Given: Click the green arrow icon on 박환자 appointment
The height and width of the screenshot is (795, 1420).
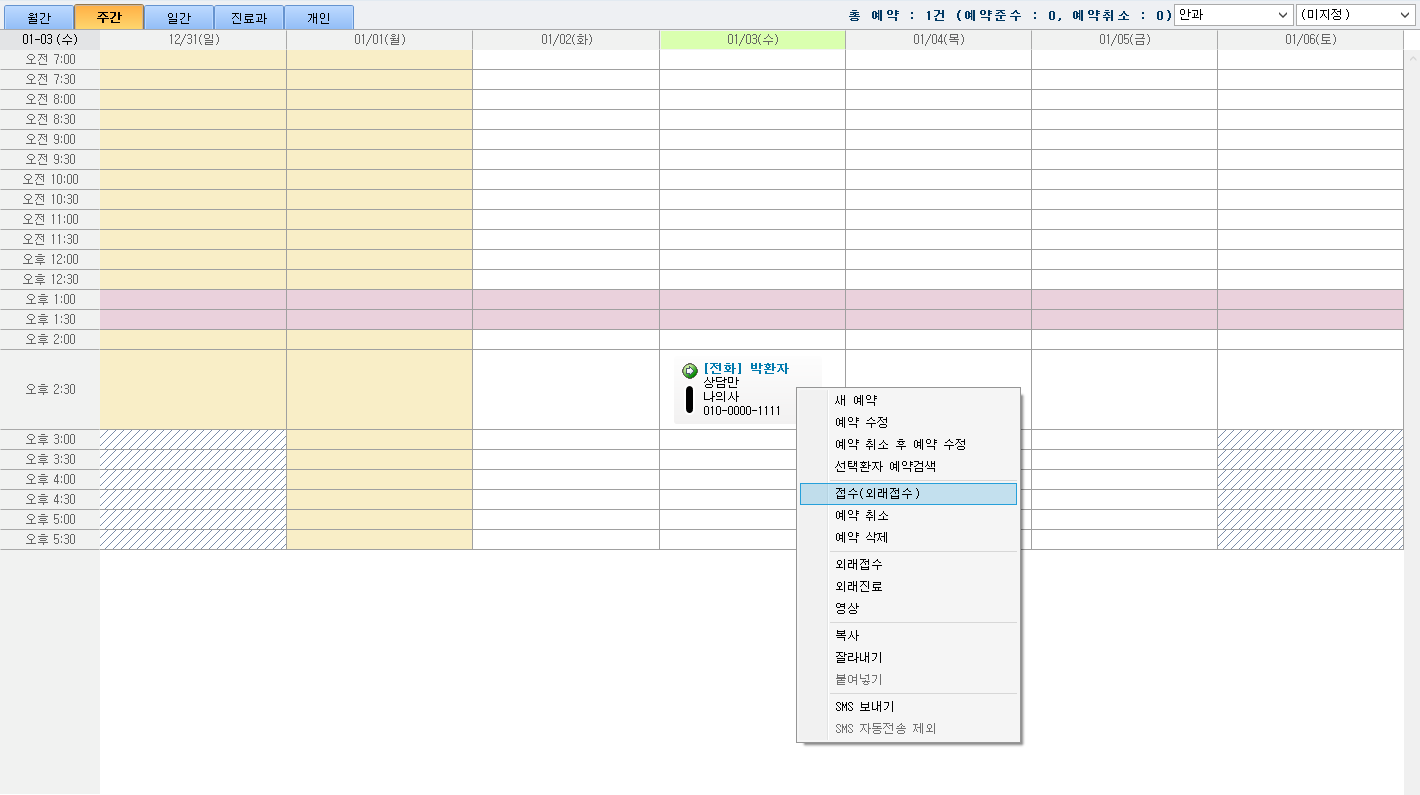Looking at the screenshot, I should 689,370.
